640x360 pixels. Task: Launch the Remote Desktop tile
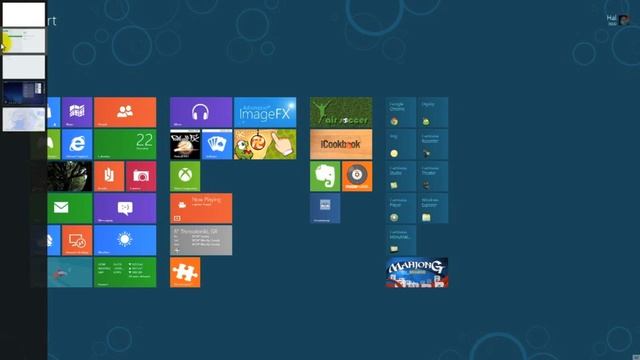pyautogui.click(x=77, y=240)
